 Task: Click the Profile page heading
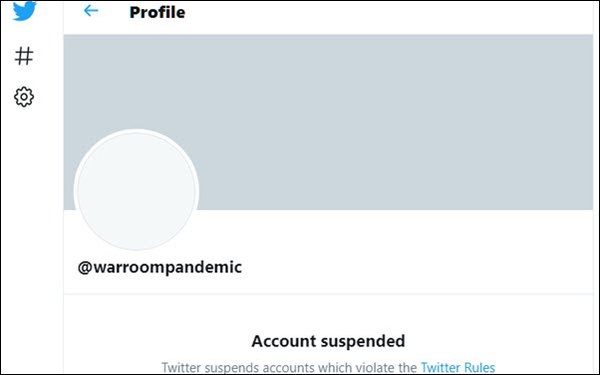(157, 12)
